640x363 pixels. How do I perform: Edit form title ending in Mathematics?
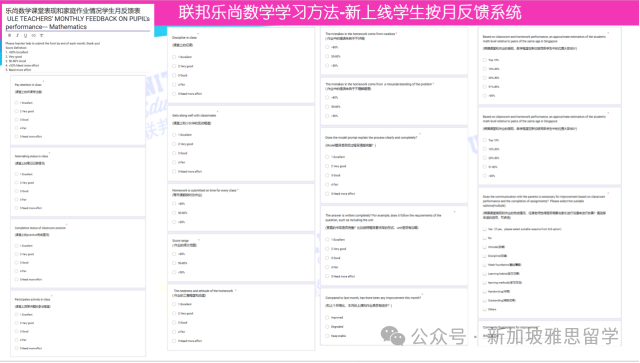click(78, 19)
